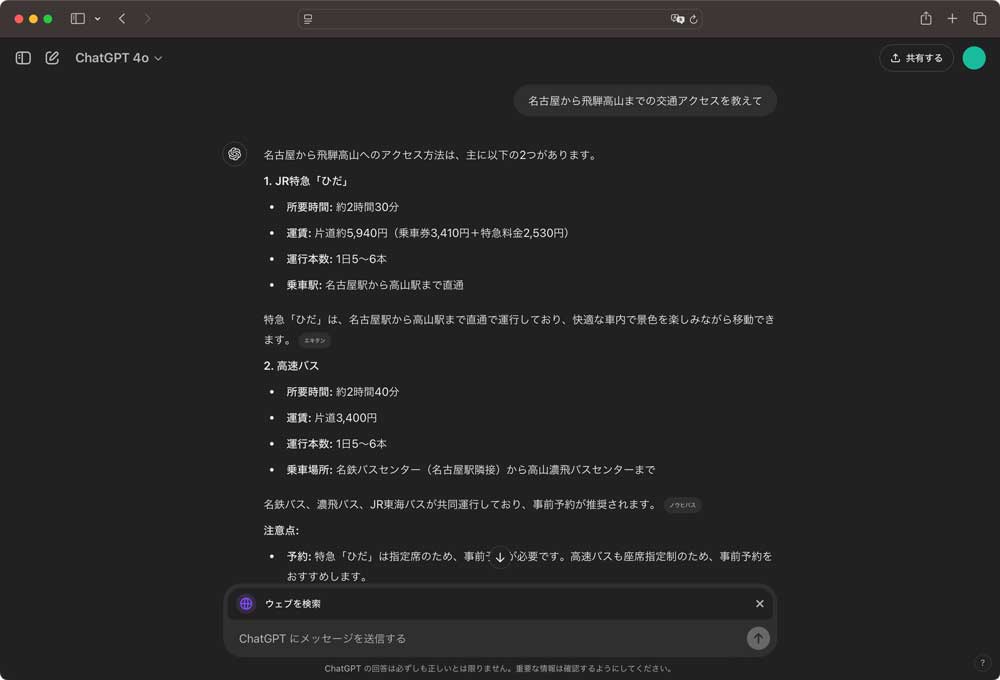This screenshot has height=680, width=1000.
Task: Click the translate page icon
Action: (x=677, y=19)
